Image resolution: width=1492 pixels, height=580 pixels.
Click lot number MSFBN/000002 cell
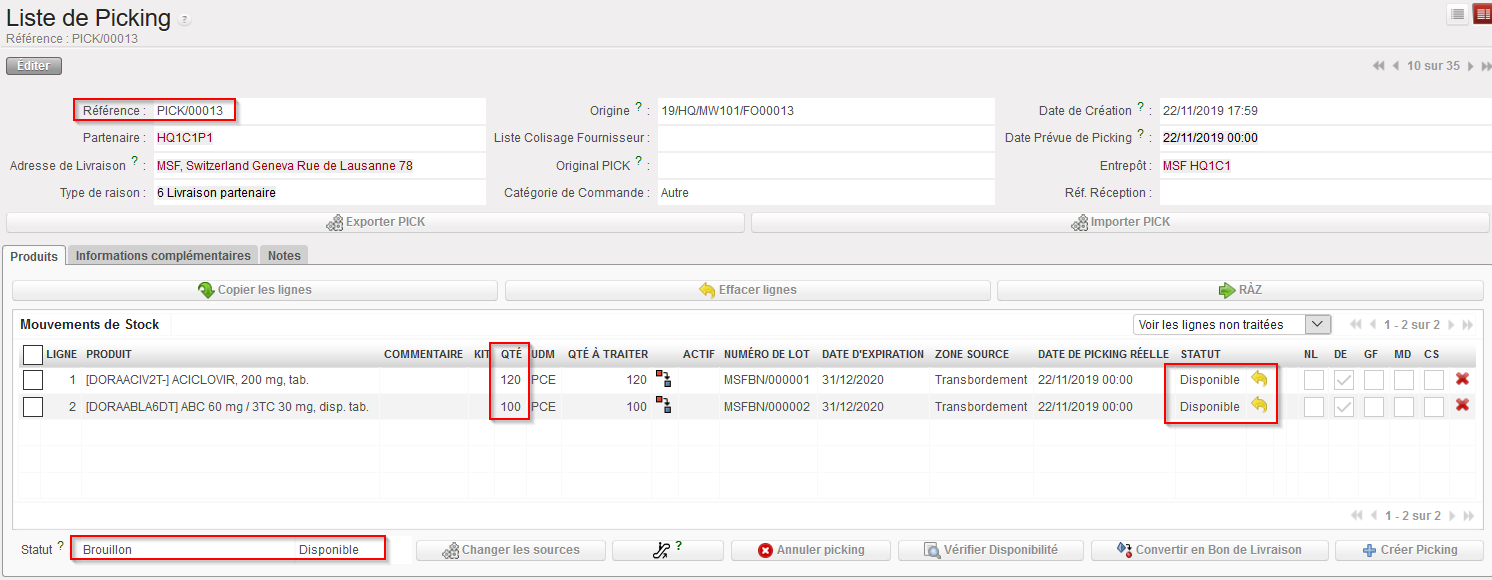(766, 407)
